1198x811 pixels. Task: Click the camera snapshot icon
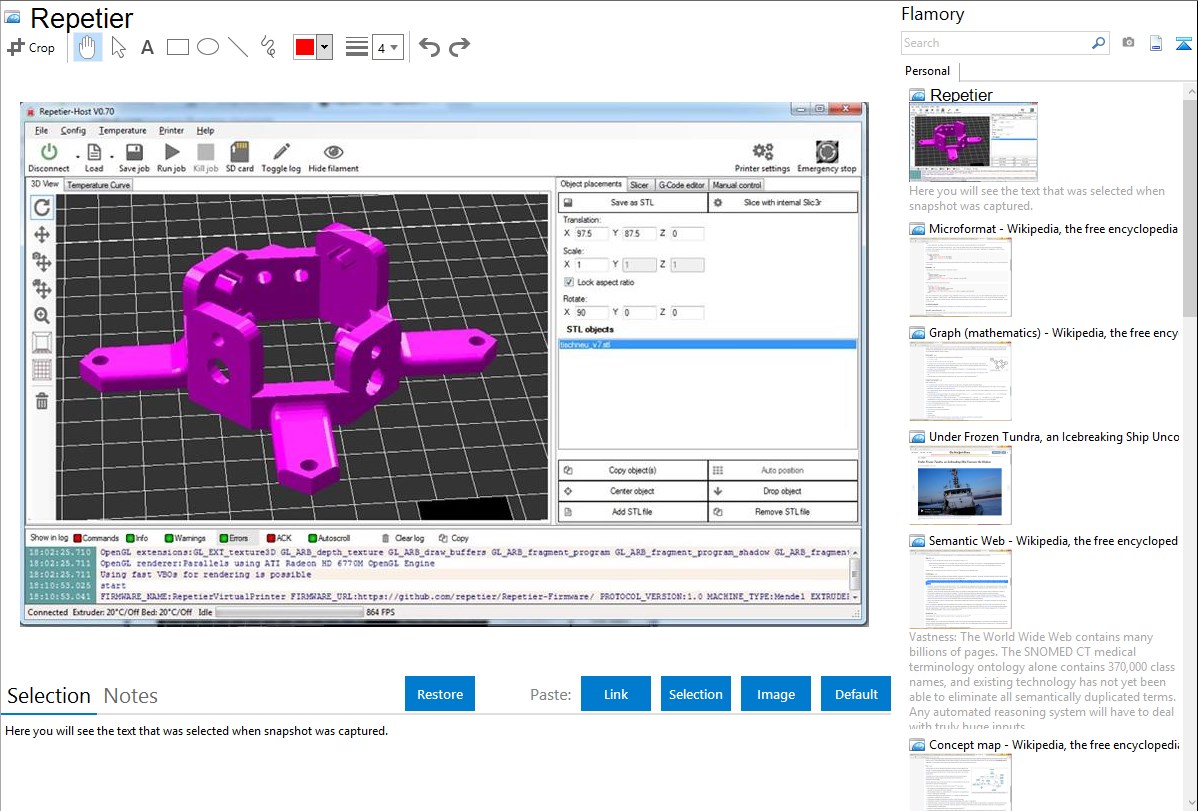click(1128, 43)
